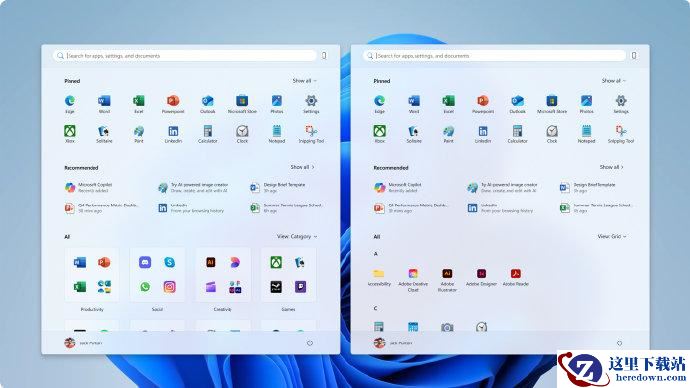Click the power button in left Start menu
Screen dimensions: 690x388
[310, 343]
